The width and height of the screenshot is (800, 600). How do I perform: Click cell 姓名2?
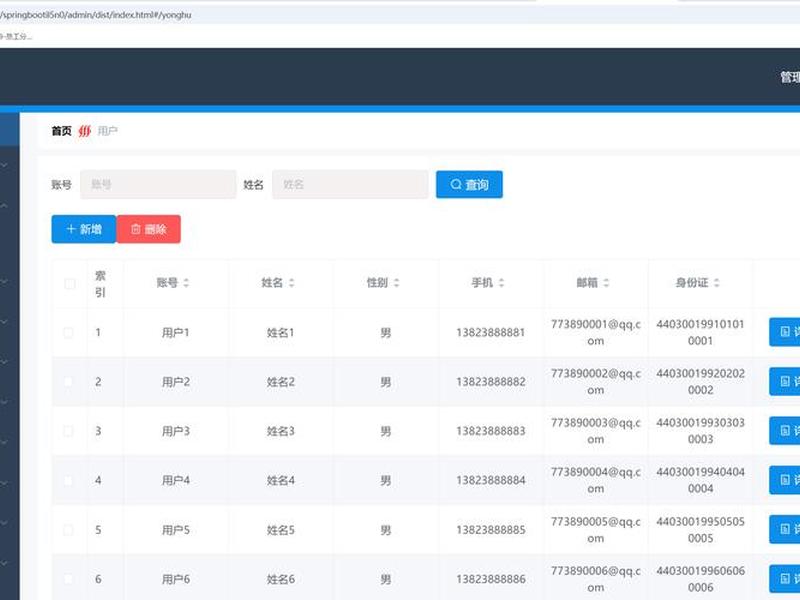click(281, 382)
